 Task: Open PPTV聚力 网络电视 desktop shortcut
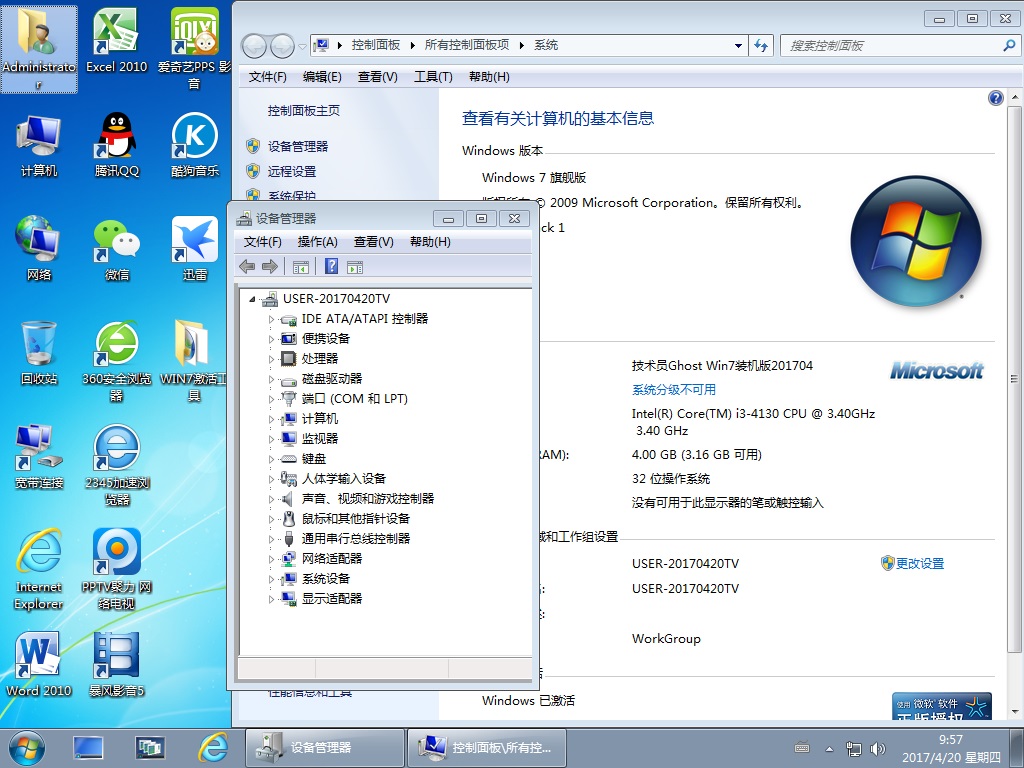[x=116, y=569]
